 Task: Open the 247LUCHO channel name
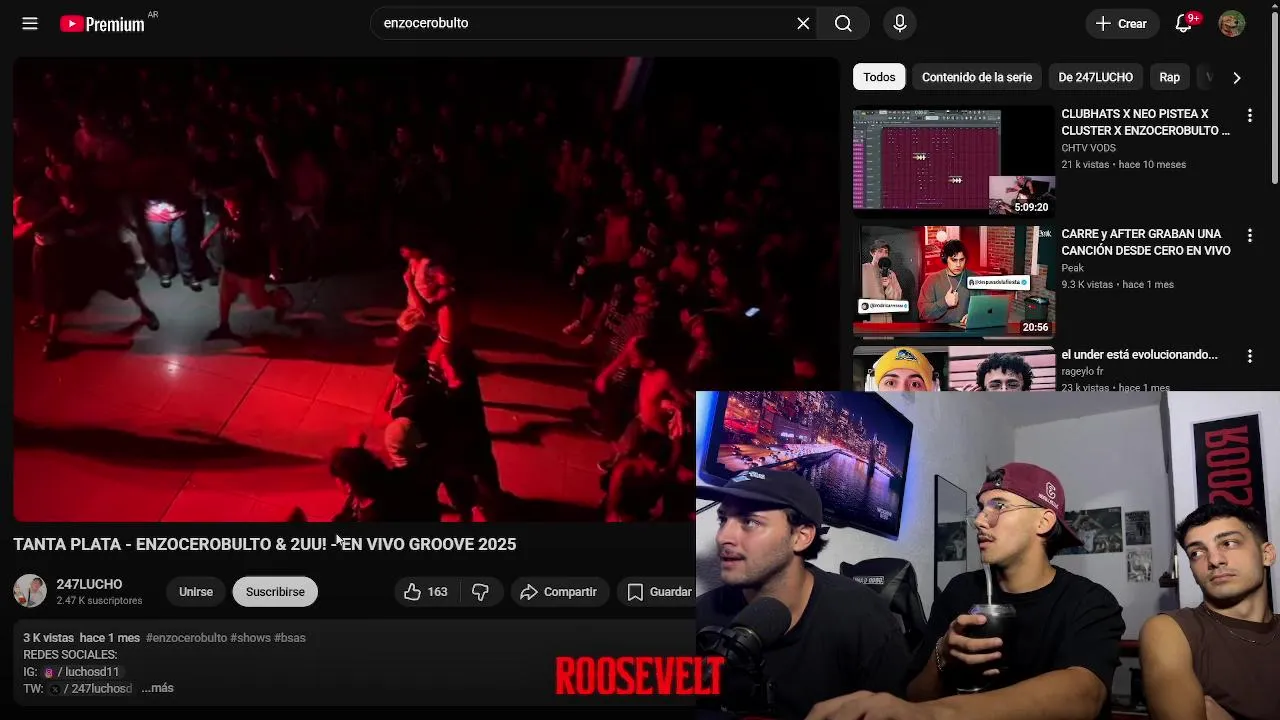coord(89,584)
